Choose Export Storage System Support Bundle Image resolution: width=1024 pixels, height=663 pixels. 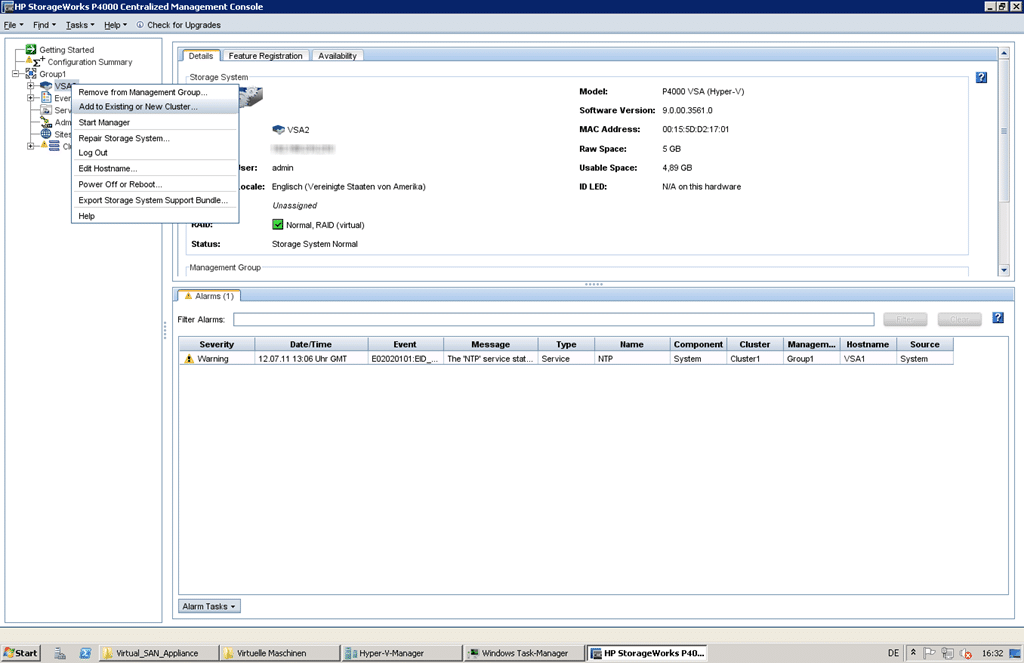click(155, 200)
